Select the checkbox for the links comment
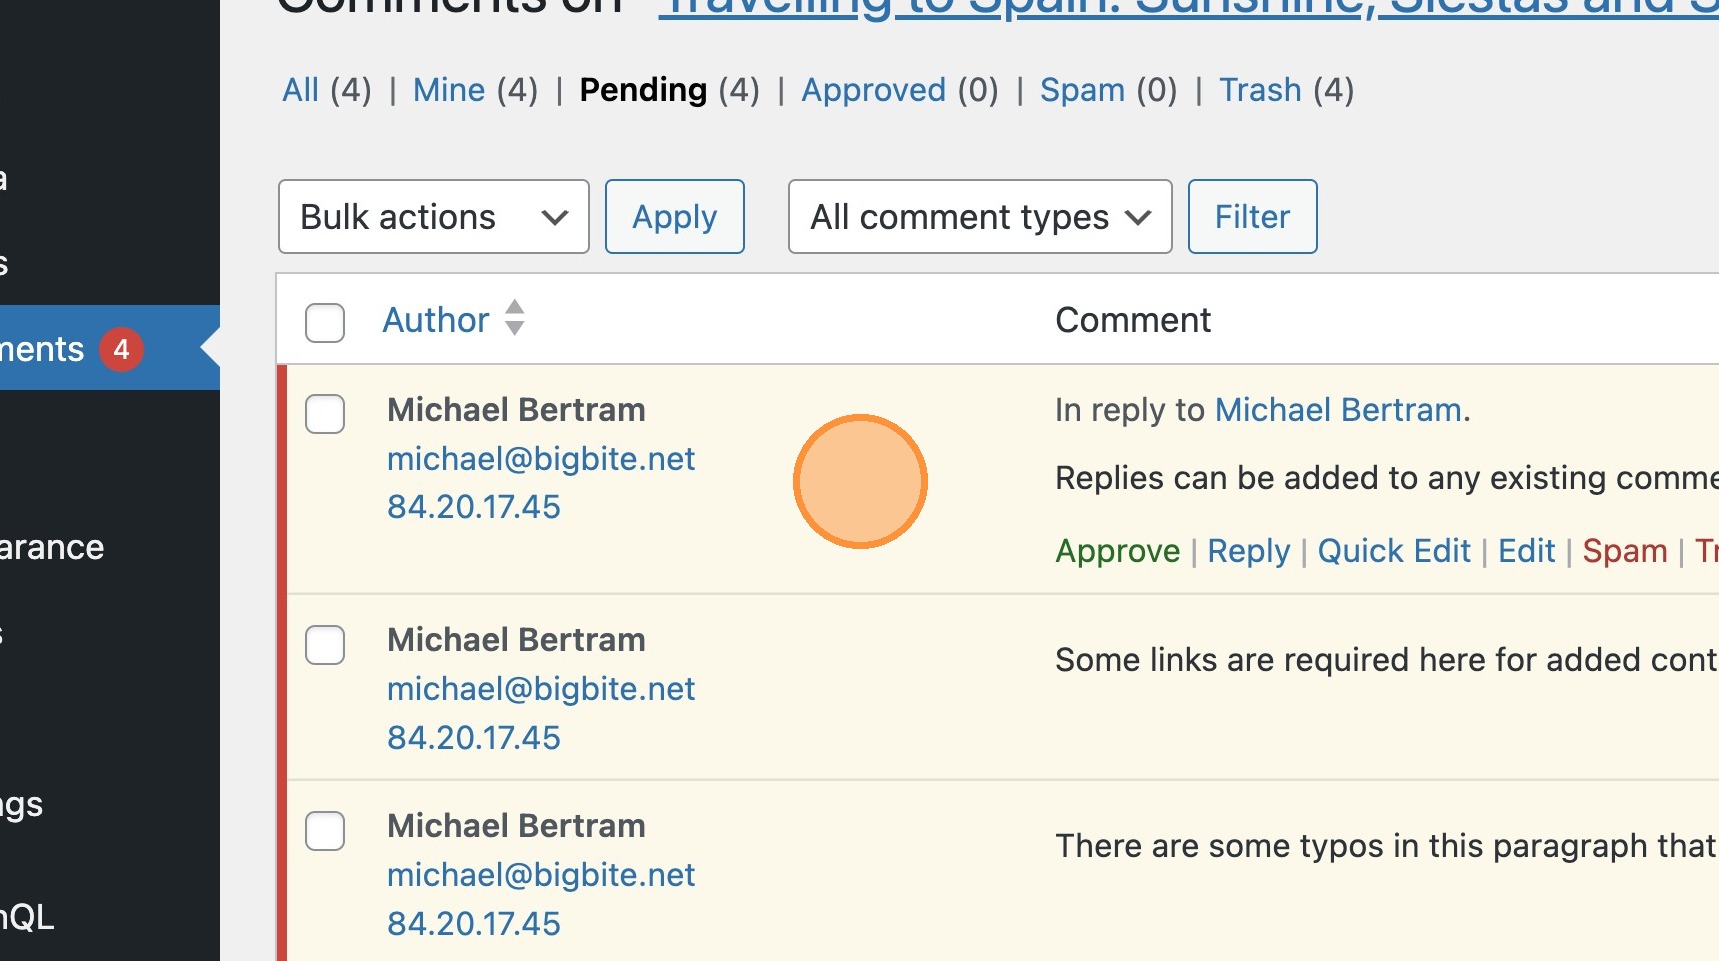Screen dimensions: 1719x961 (x=325, y=644)
